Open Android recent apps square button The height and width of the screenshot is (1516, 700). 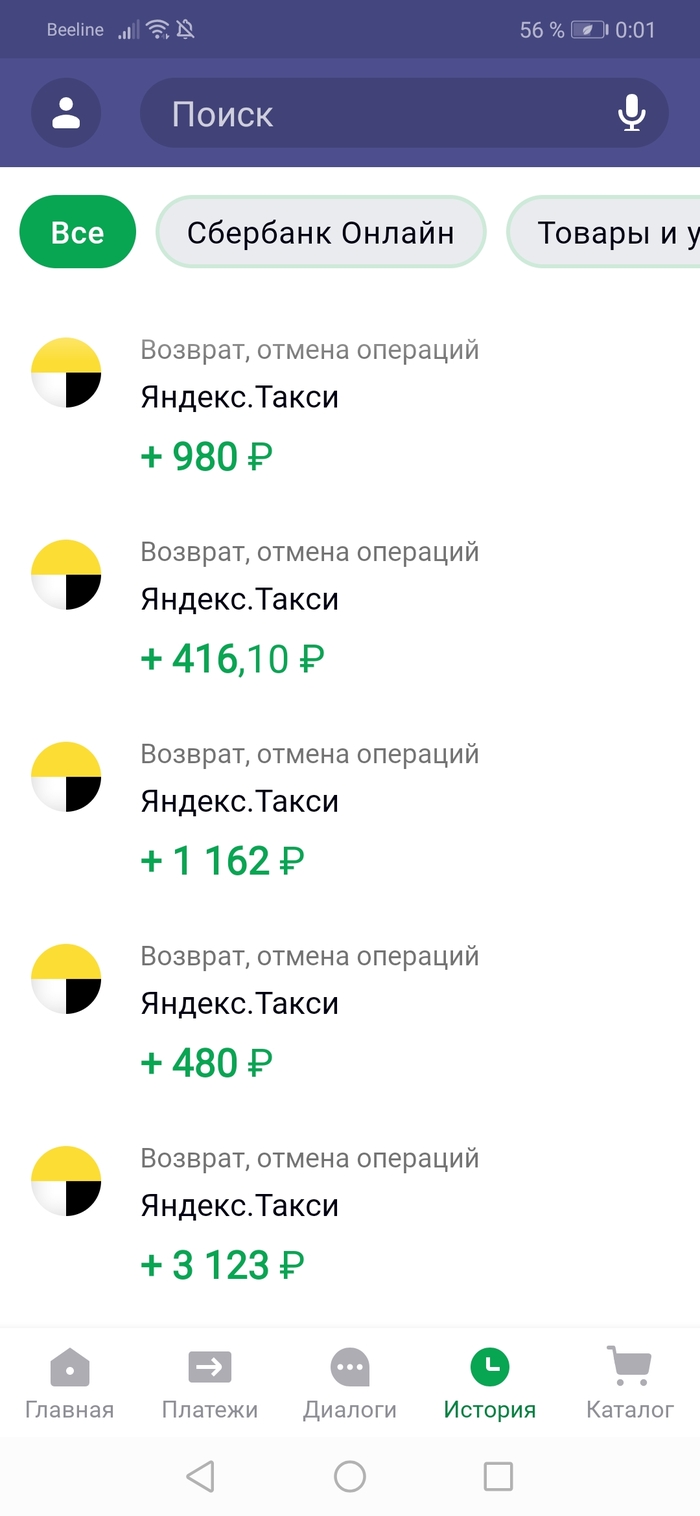tap(498, 1476)
